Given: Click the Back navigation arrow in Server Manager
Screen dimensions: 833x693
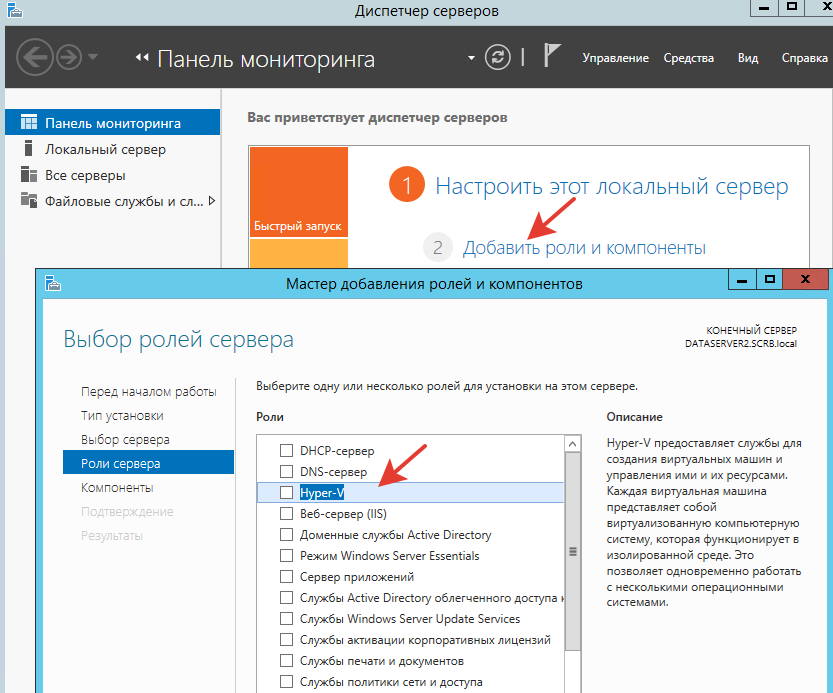Looking at the screenshot, I should (x=35, y=57).
